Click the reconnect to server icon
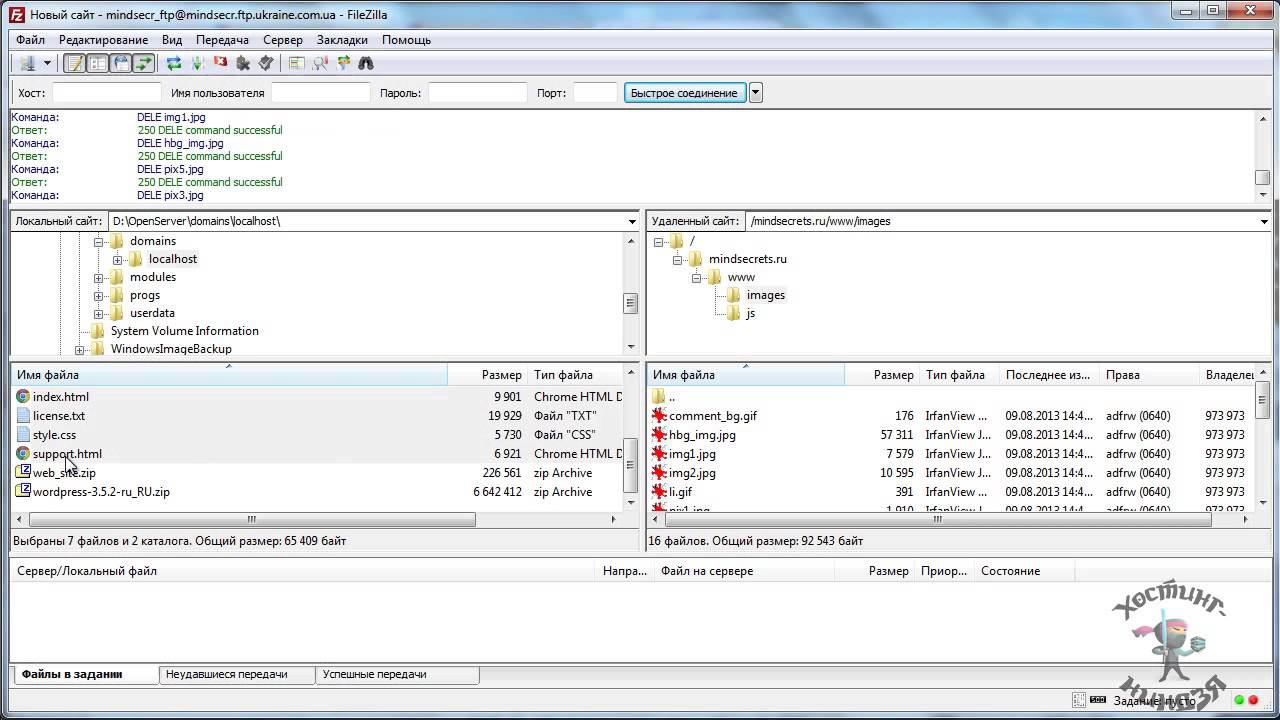The image size is (1280, 720). (x=266, y=63)
